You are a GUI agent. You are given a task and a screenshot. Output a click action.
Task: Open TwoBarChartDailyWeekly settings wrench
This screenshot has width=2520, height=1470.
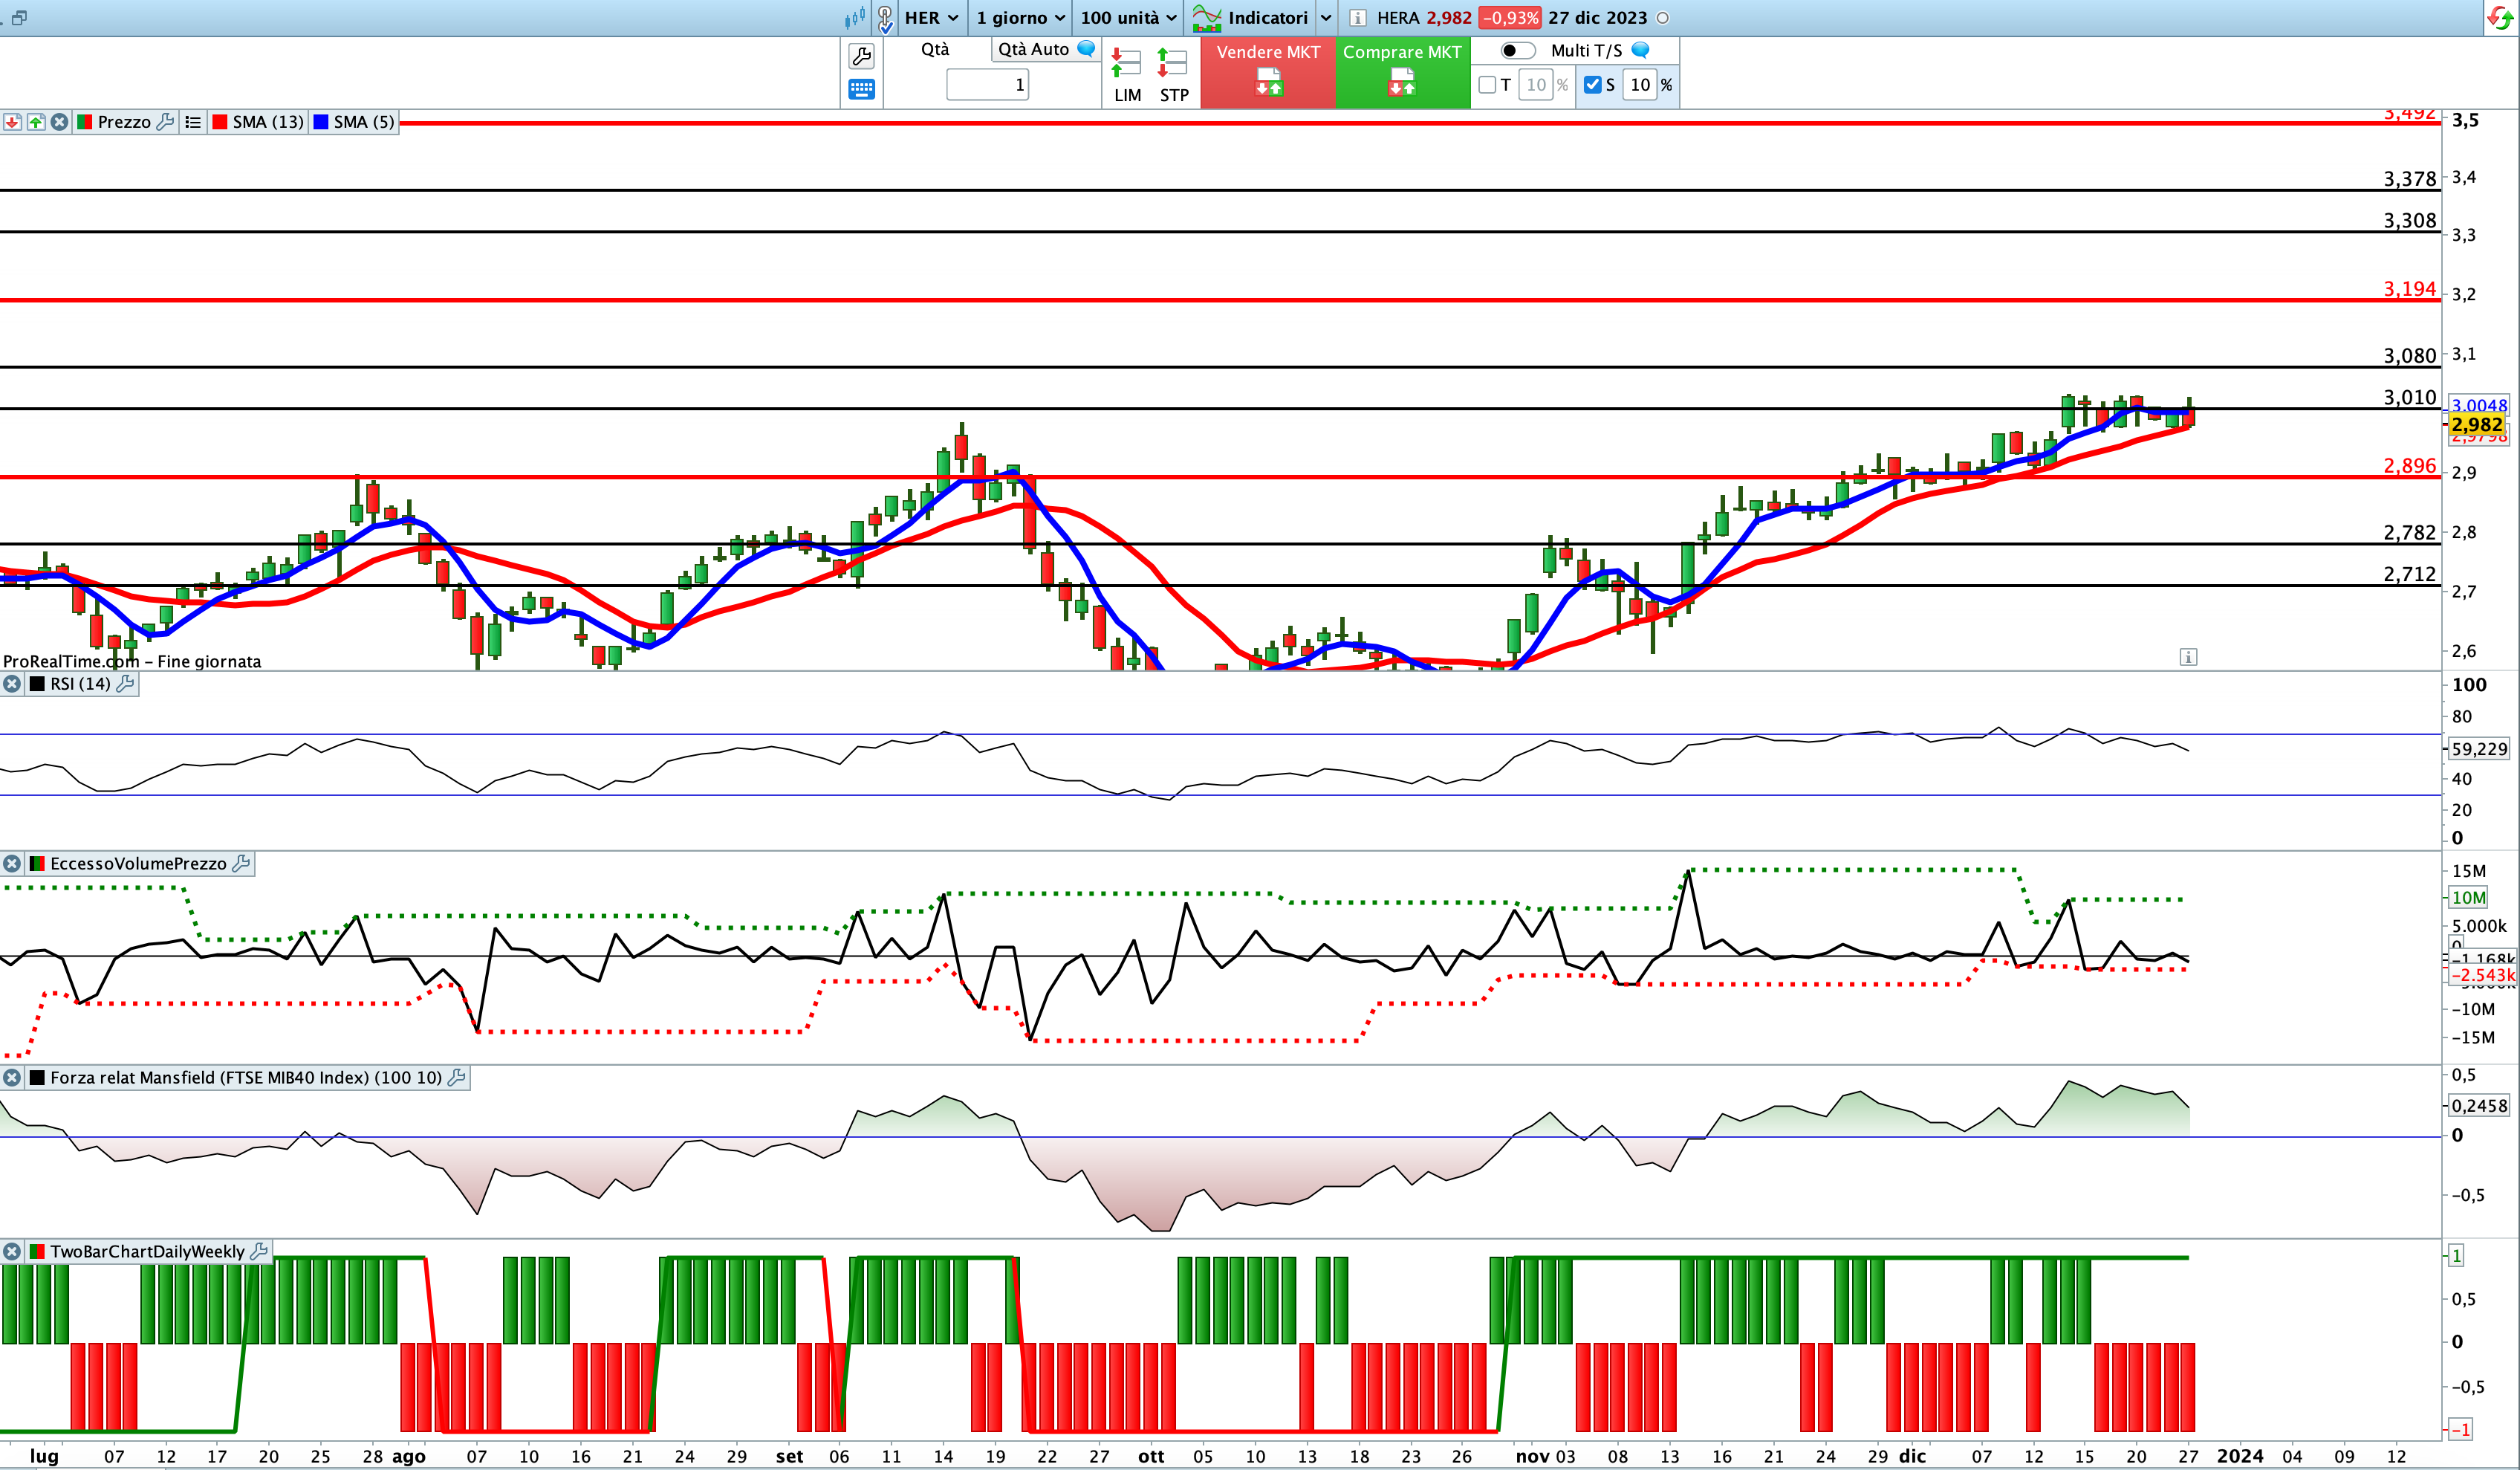click(x=259, y=1251)
